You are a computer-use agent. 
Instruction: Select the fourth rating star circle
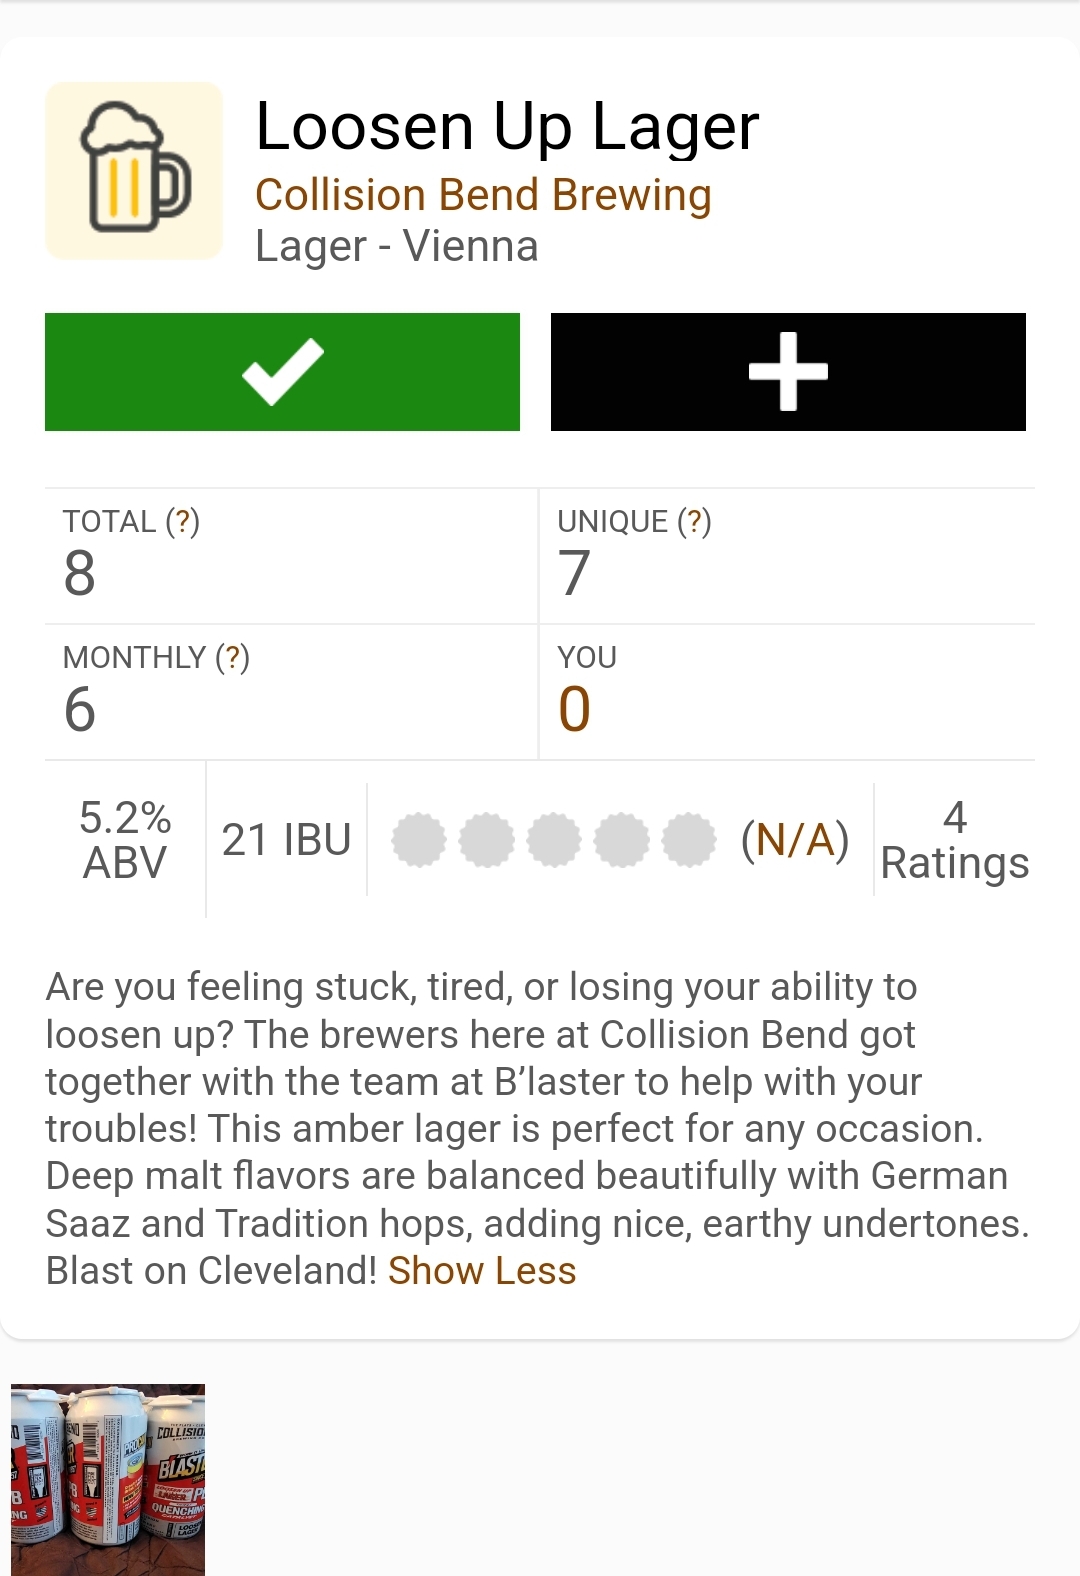(x=622, y=840)
